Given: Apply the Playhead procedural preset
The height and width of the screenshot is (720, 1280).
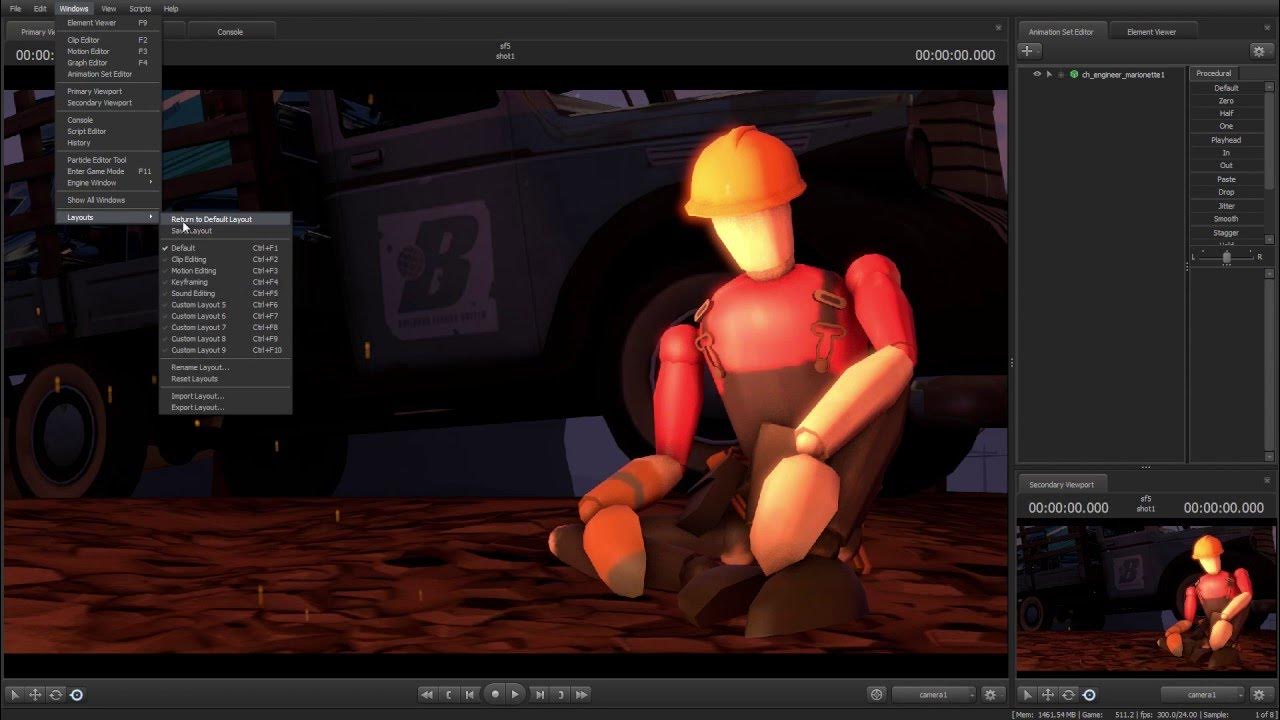Looking at the screenshot, I should coord(1226,141).
